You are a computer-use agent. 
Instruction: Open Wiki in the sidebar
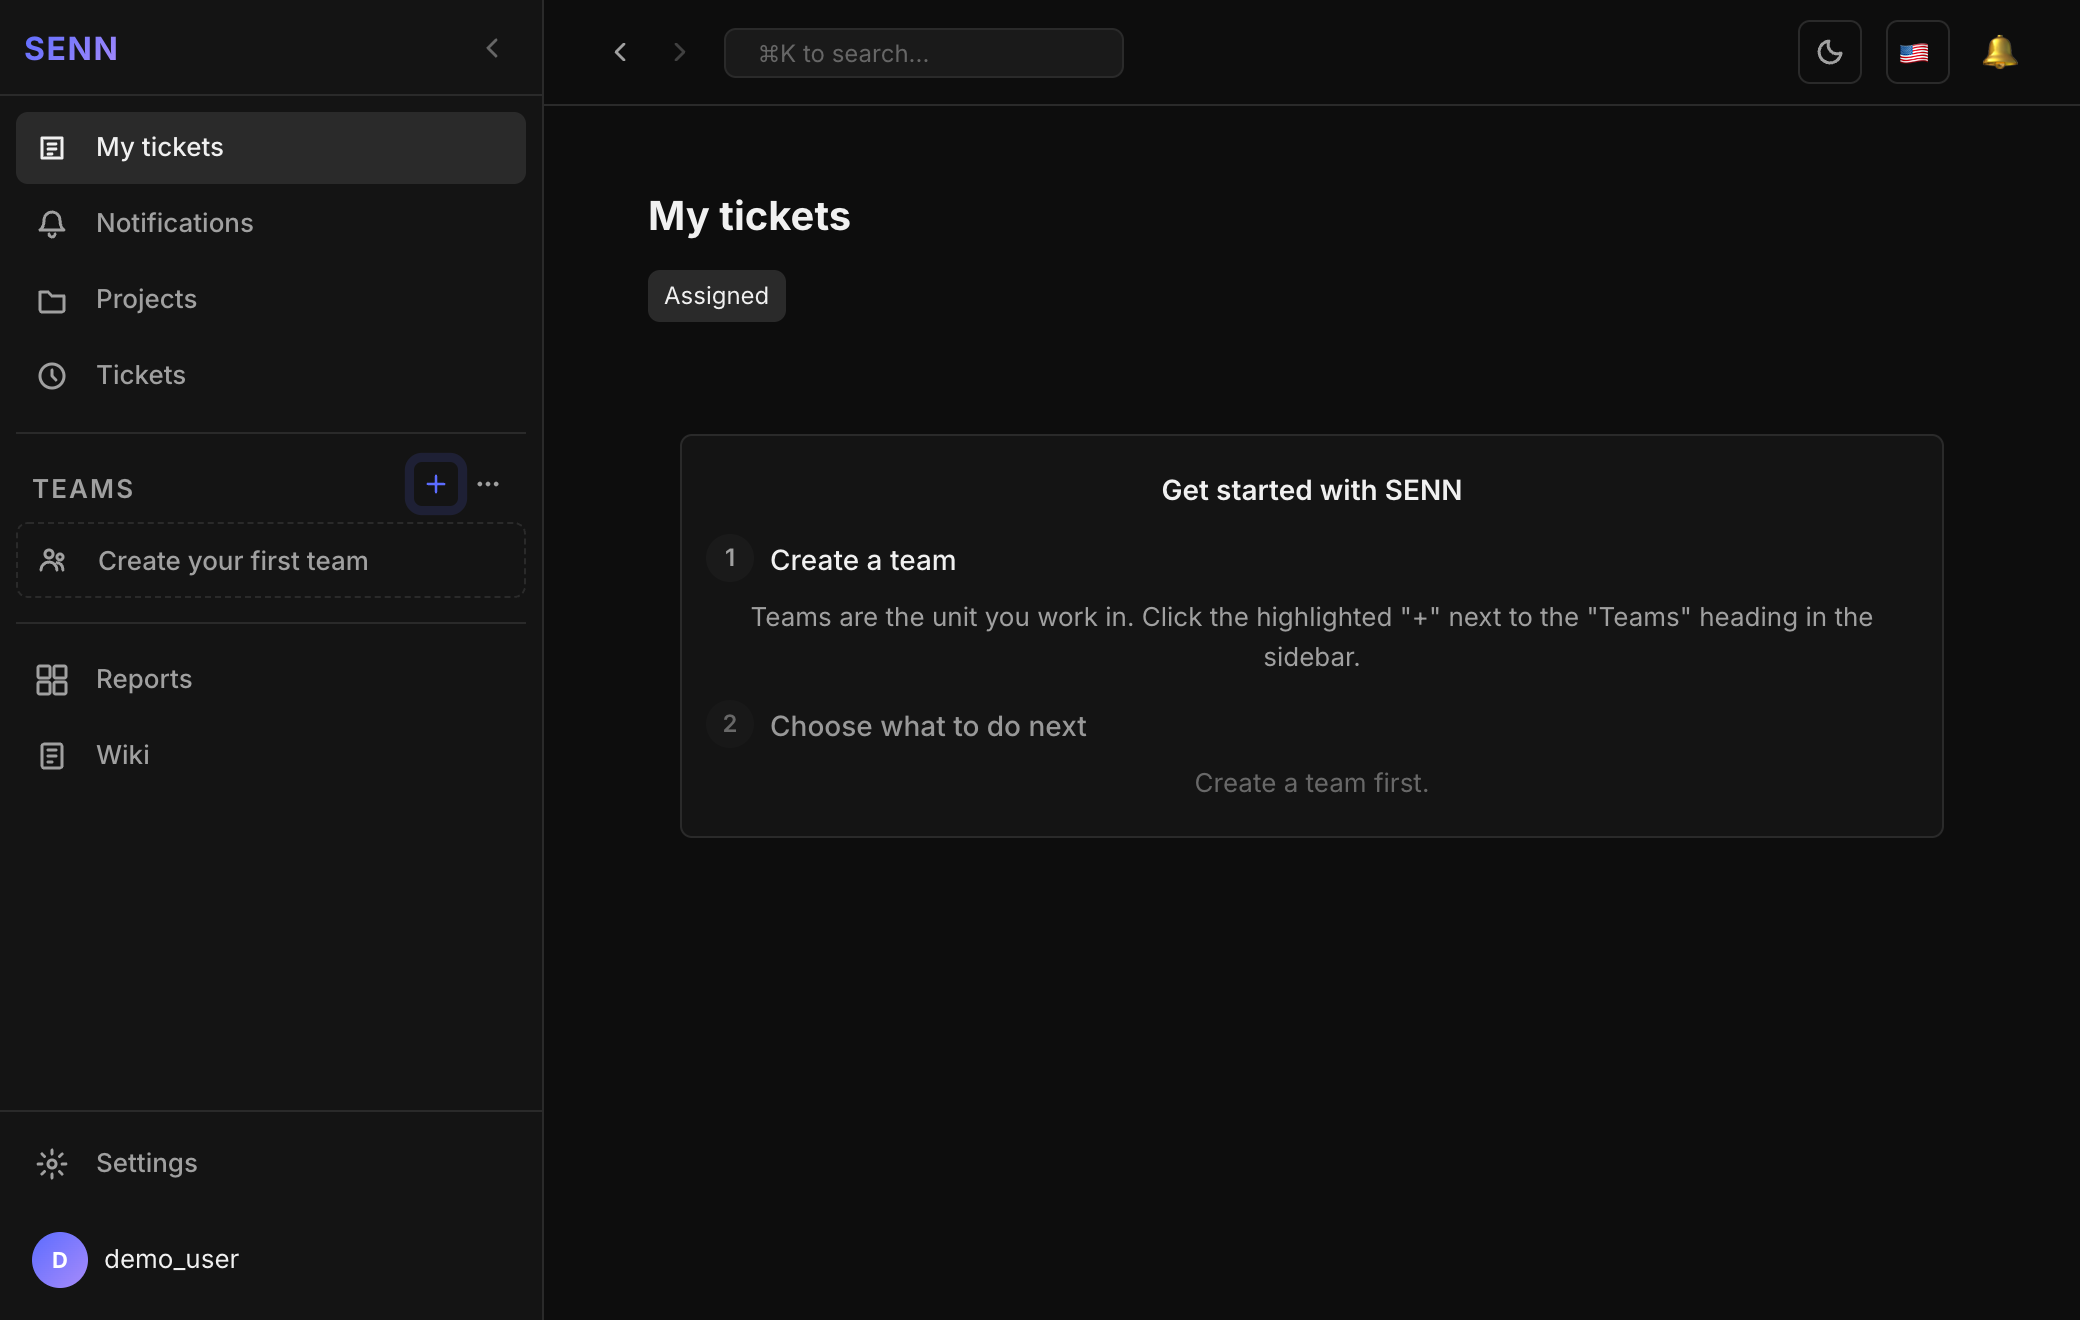tap(271, 756)
